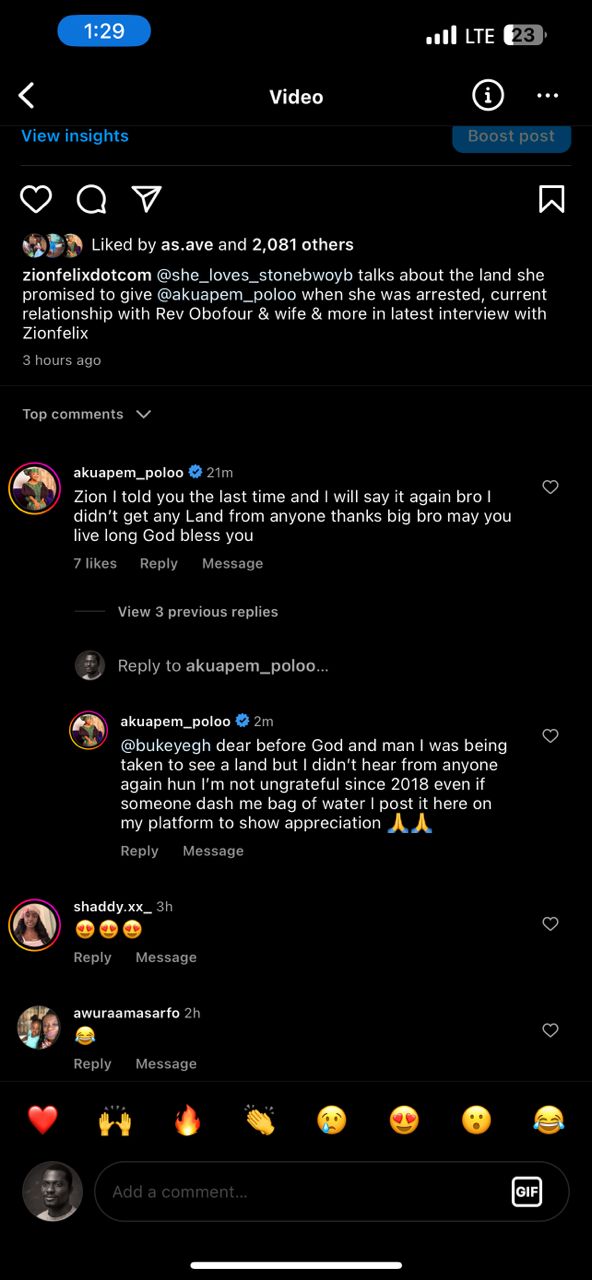Insert the clapping hands emoji
This screenshot has height=1280, width=592.
pyautogui.click(x=259, y=1120)
